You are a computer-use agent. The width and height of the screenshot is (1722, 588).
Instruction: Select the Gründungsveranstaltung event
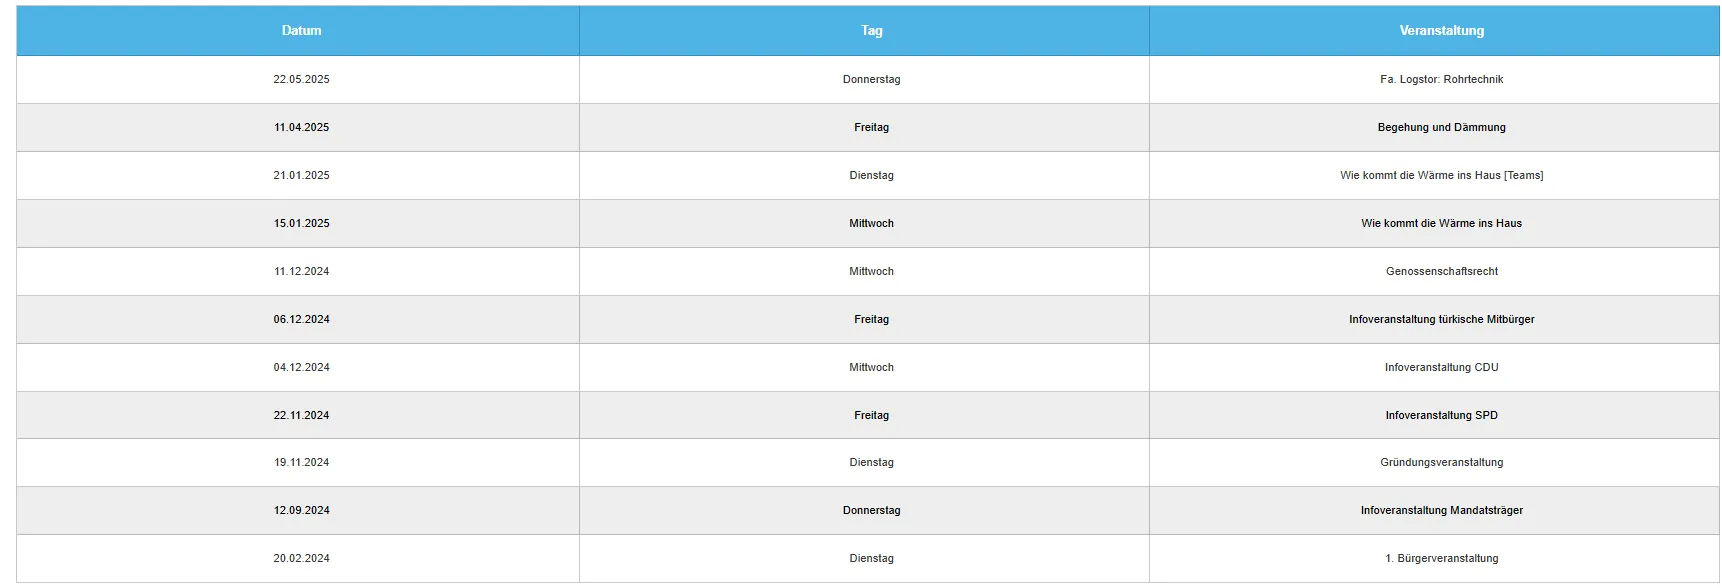(1441, 463)
